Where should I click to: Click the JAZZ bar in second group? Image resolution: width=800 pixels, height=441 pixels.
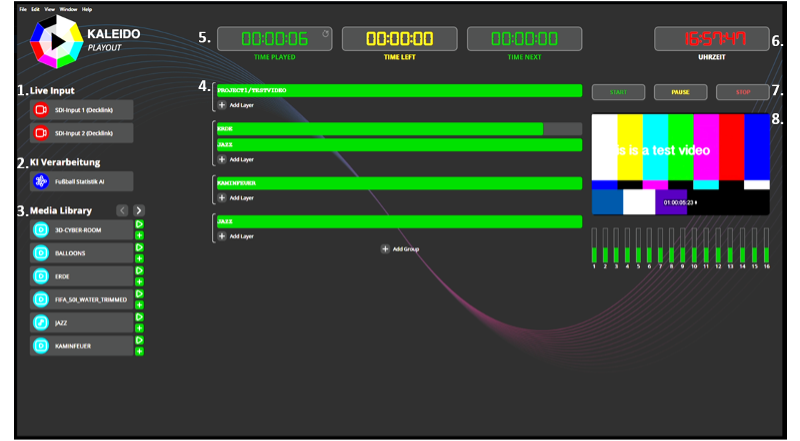tap(399, 145)
